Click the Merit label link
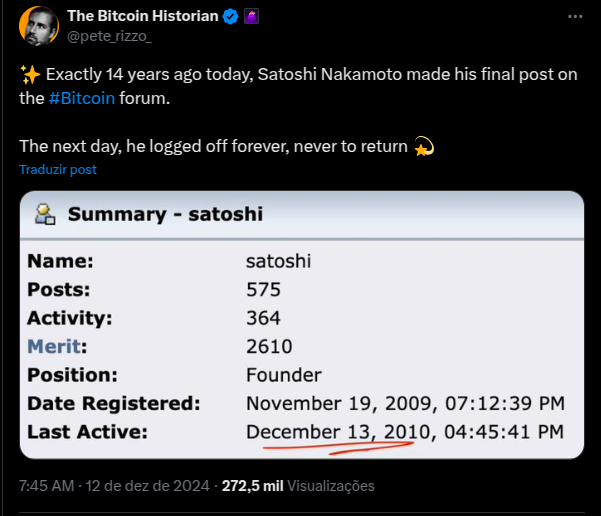The width and height of the screenshot is (601, 516). pos(54,347)
